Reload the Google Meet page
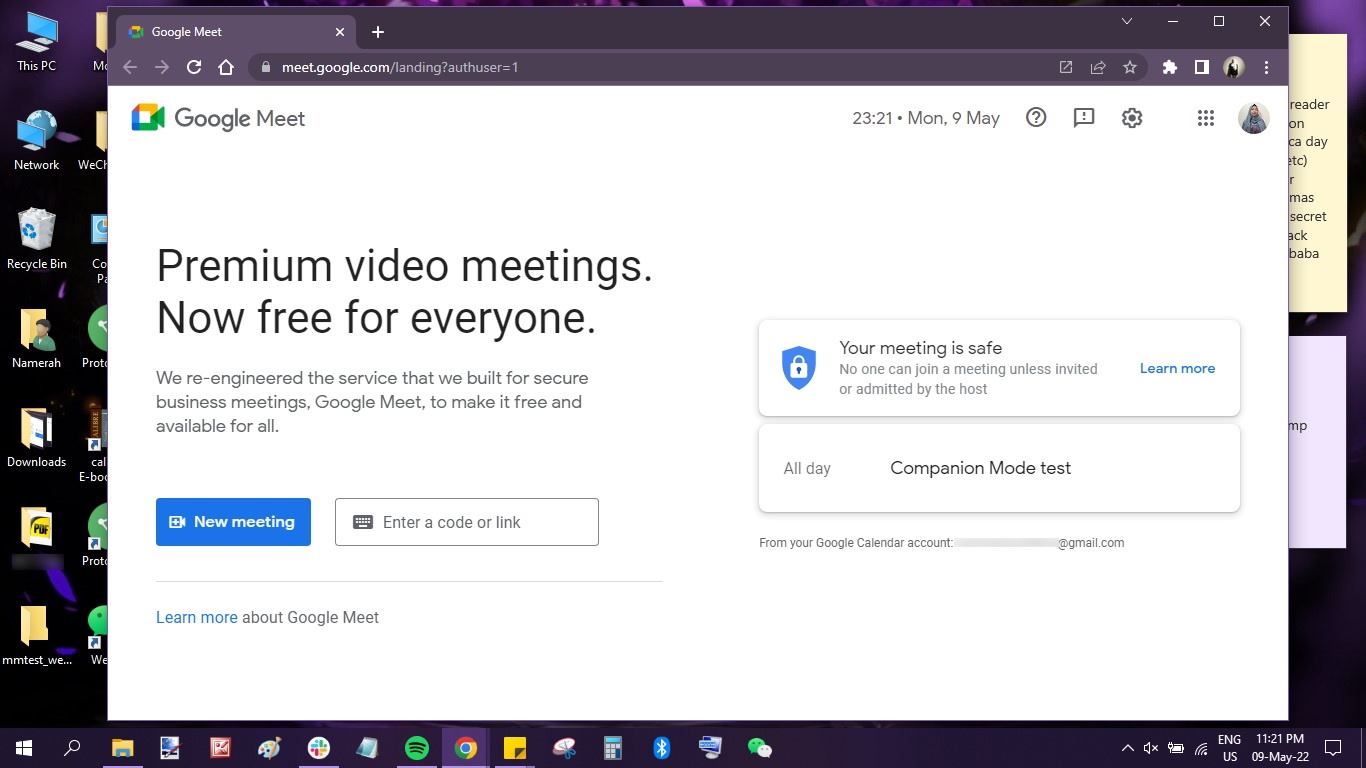This screenshot has height=768, width=1366. click(x=194, y=67)
